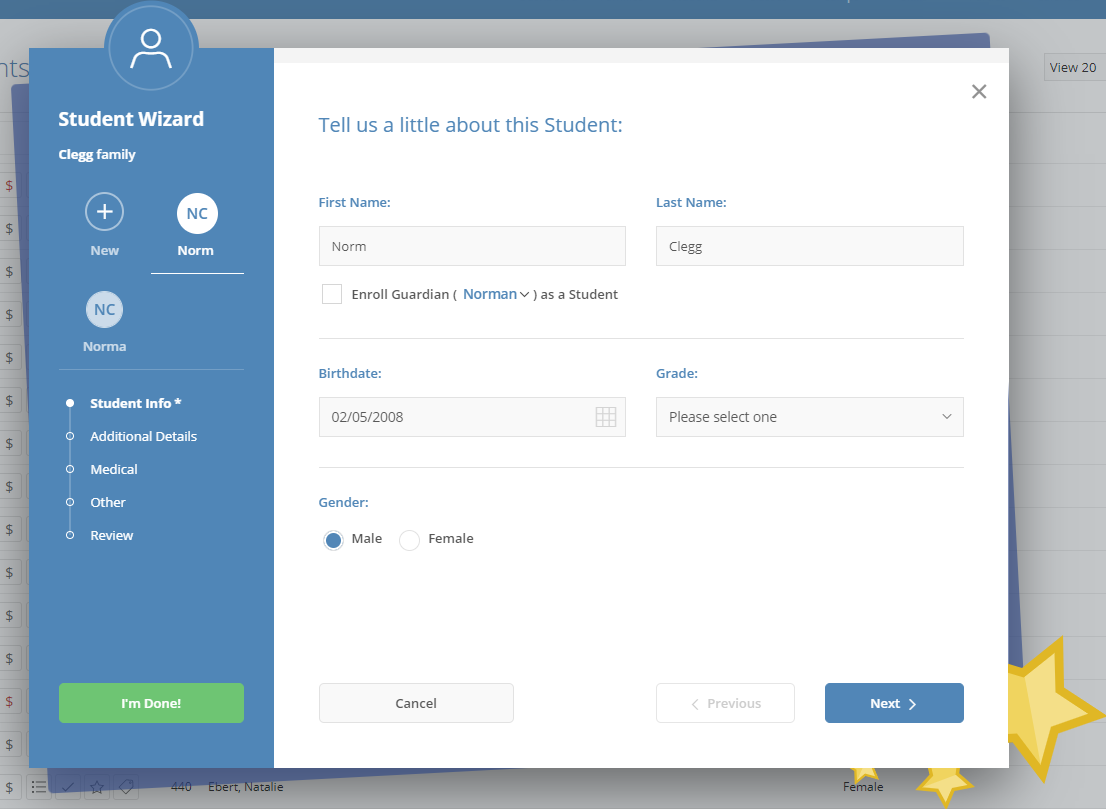Click into the First Name field

pyautogui.click(x=471, y=246)
